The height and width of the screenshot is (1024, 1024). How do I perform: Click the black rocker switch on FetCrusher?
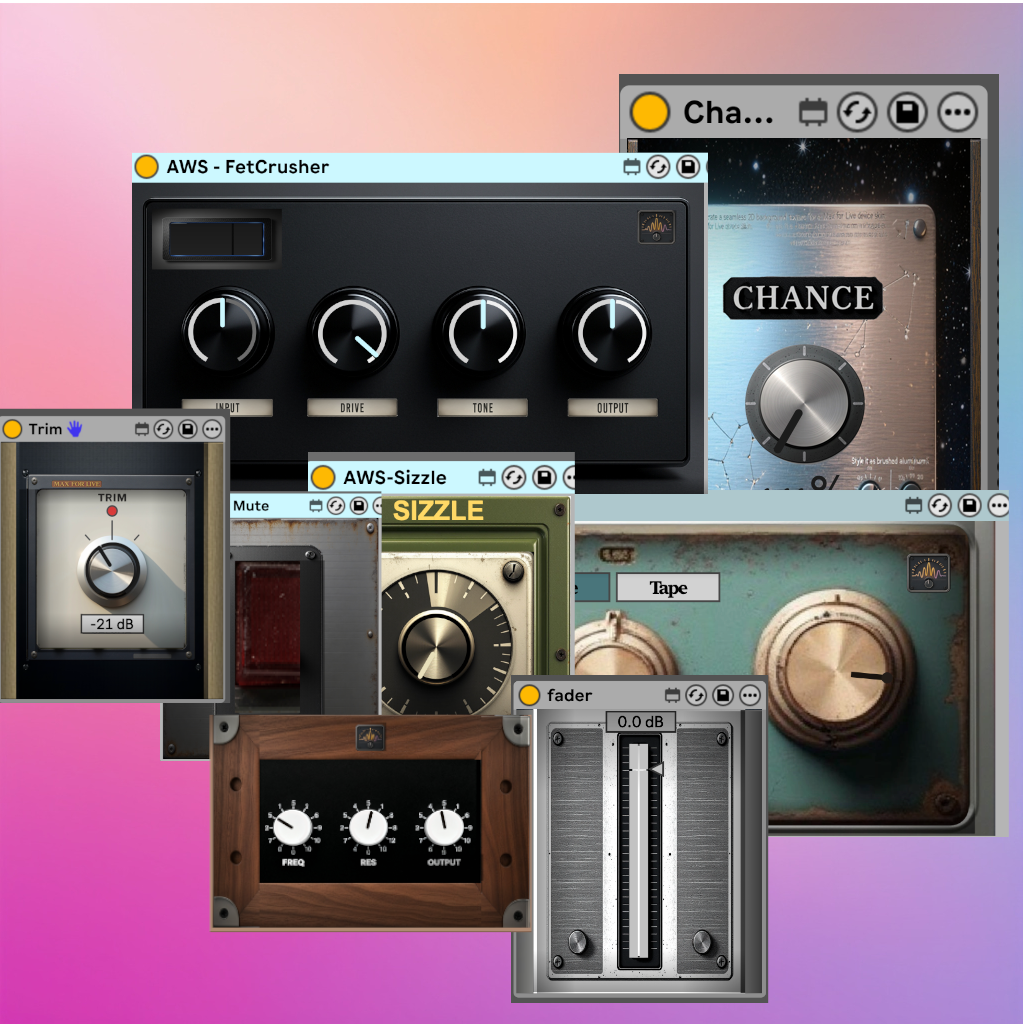click(216, 240)
